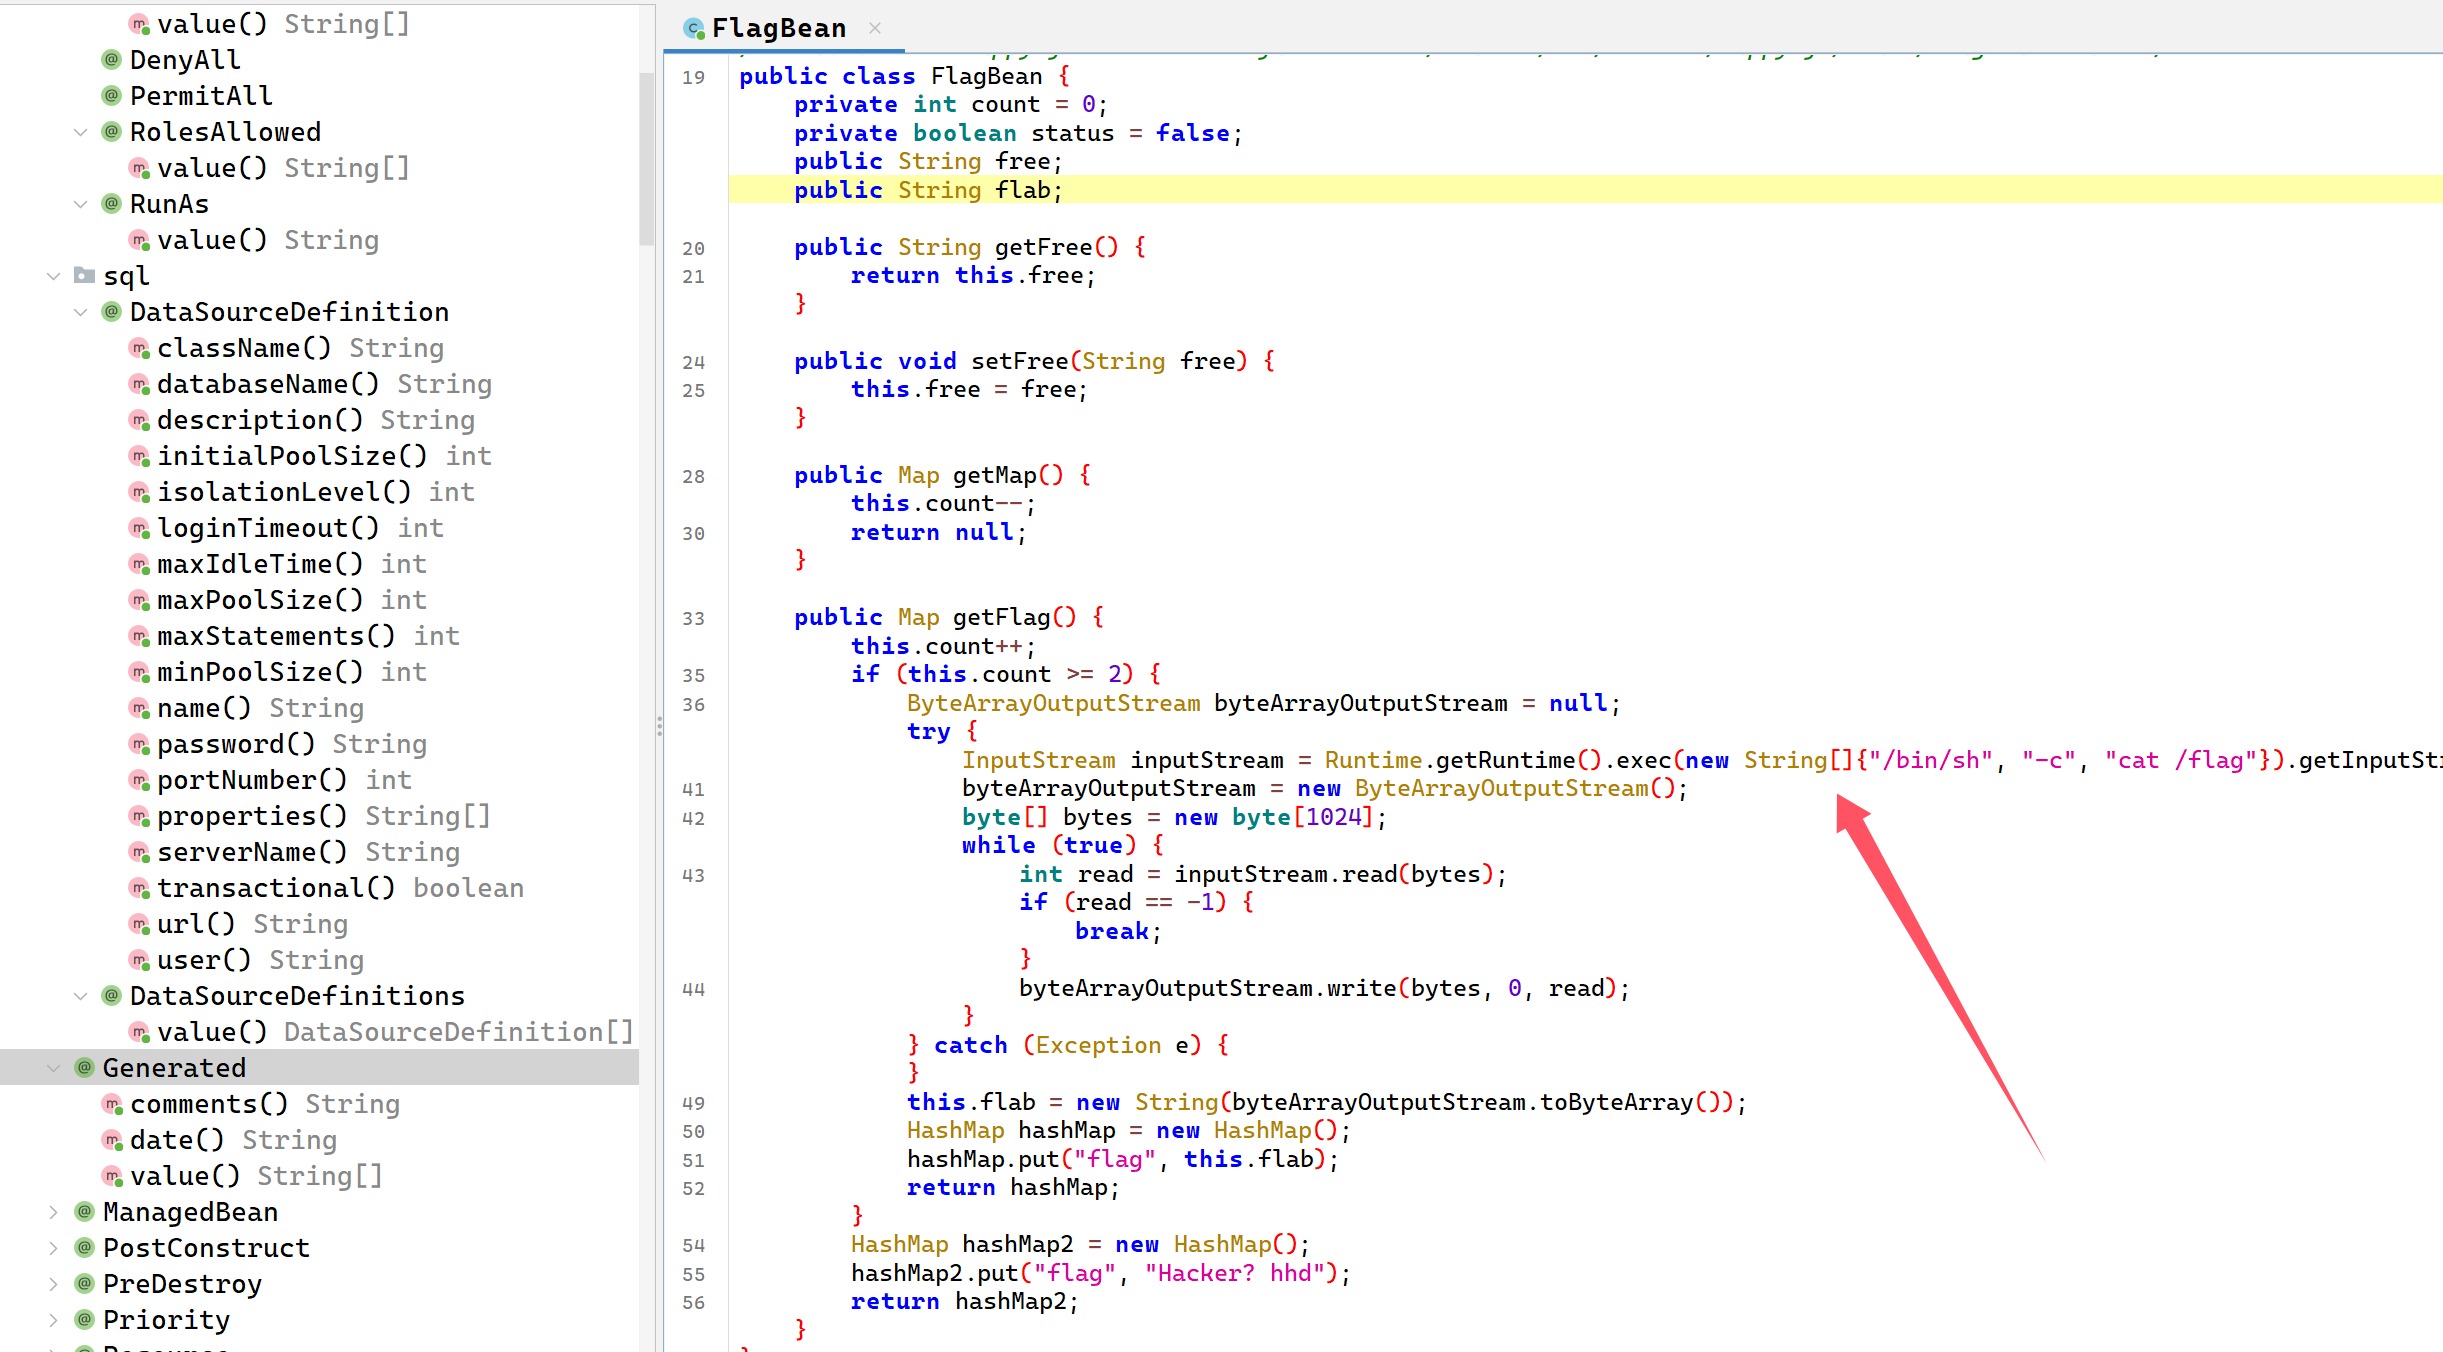Collapse the DataSourceDefinitions node
This screenshot has width=2443, height=1352.
(81, 996)
